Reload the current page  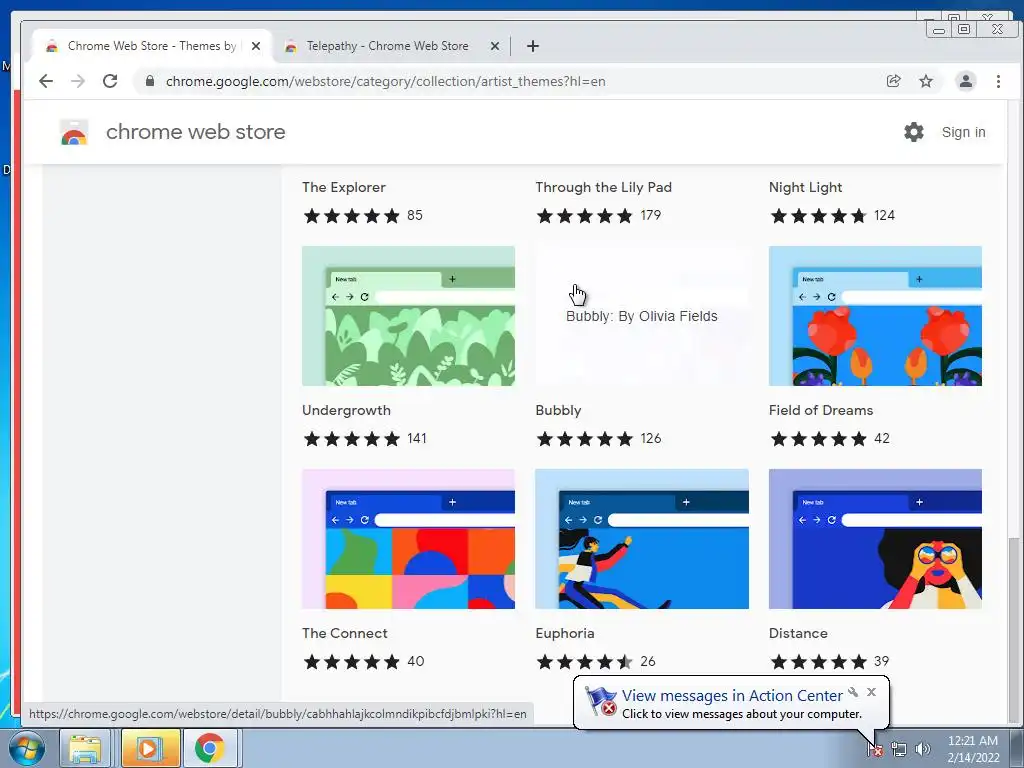110,81
